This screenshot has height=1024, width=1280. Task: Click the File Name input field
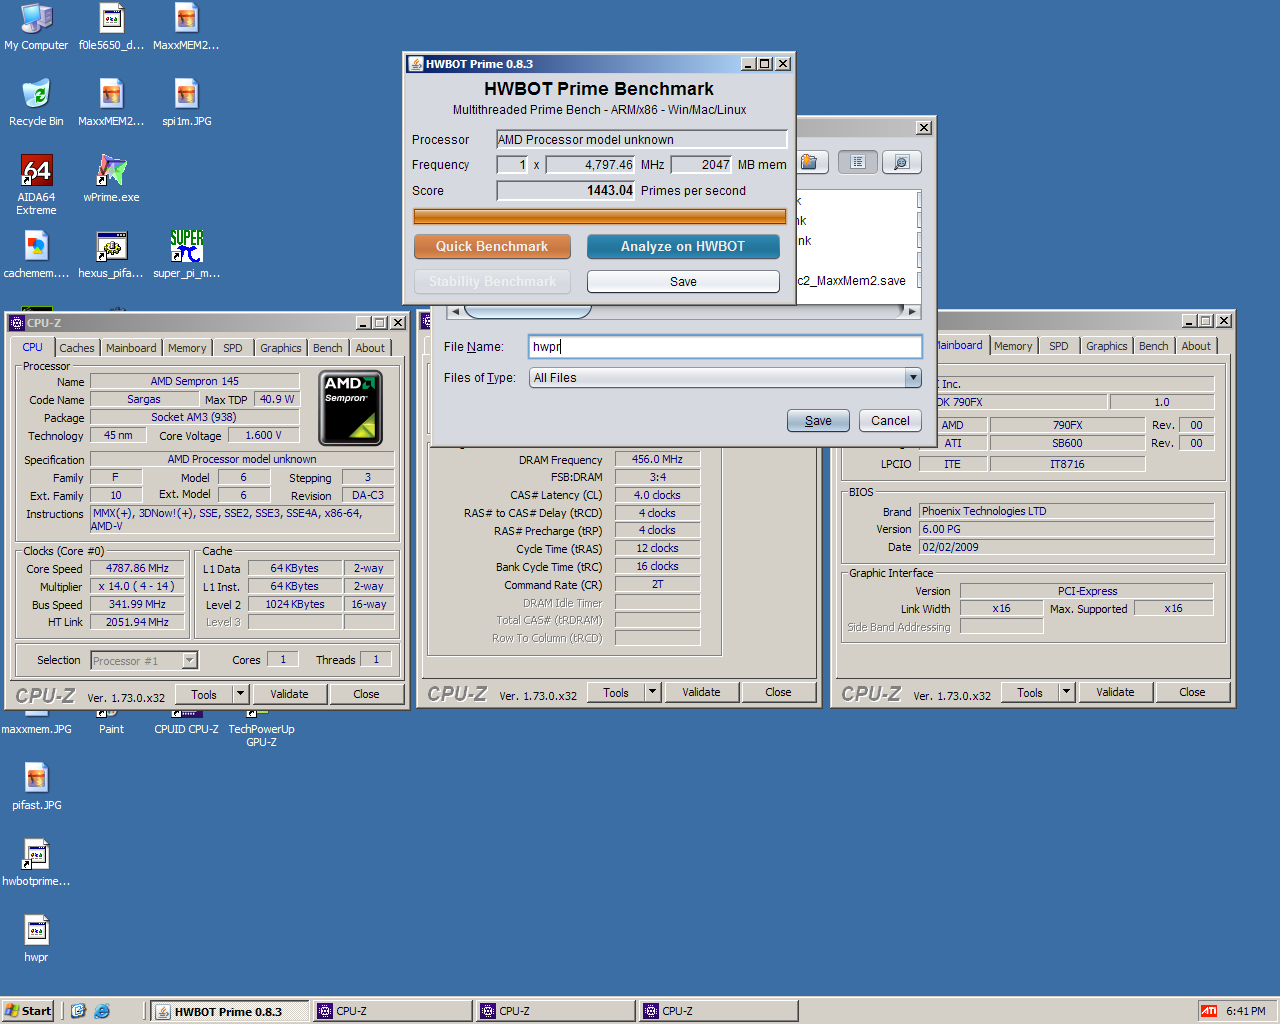click(x=725, y=346)
